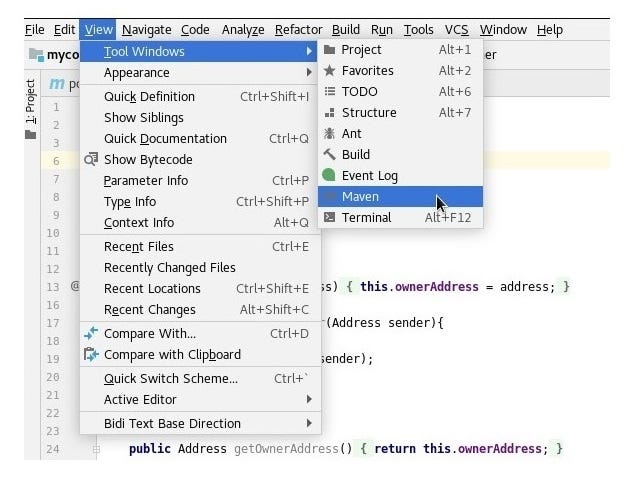
Task: Open the File menu
Action: 35,30
